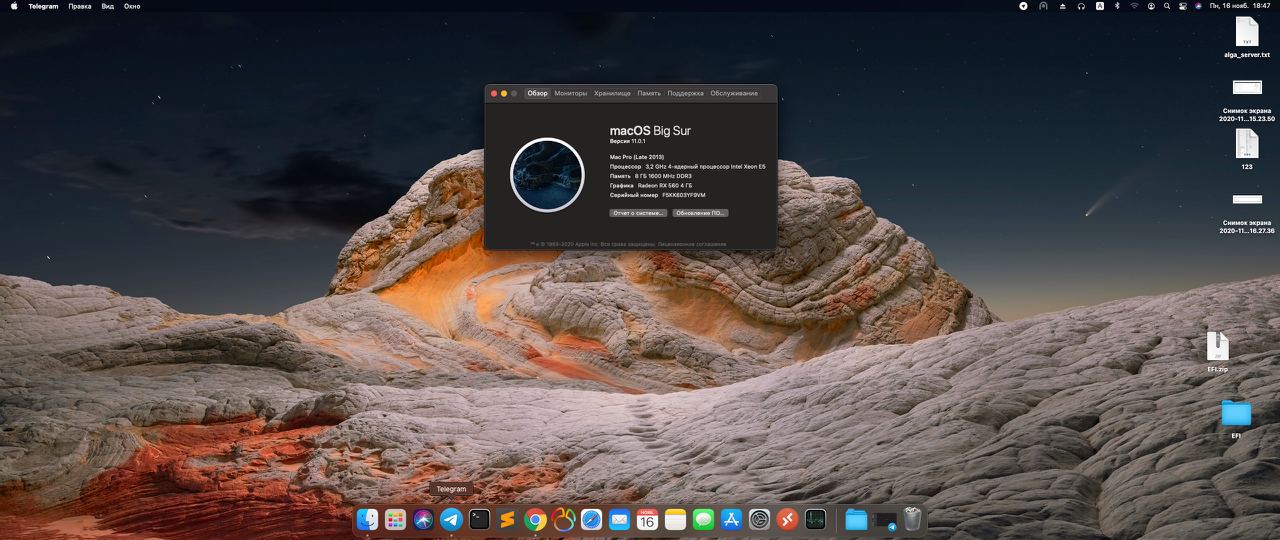Click the eject icon in menu bar

click(1063, 6)
